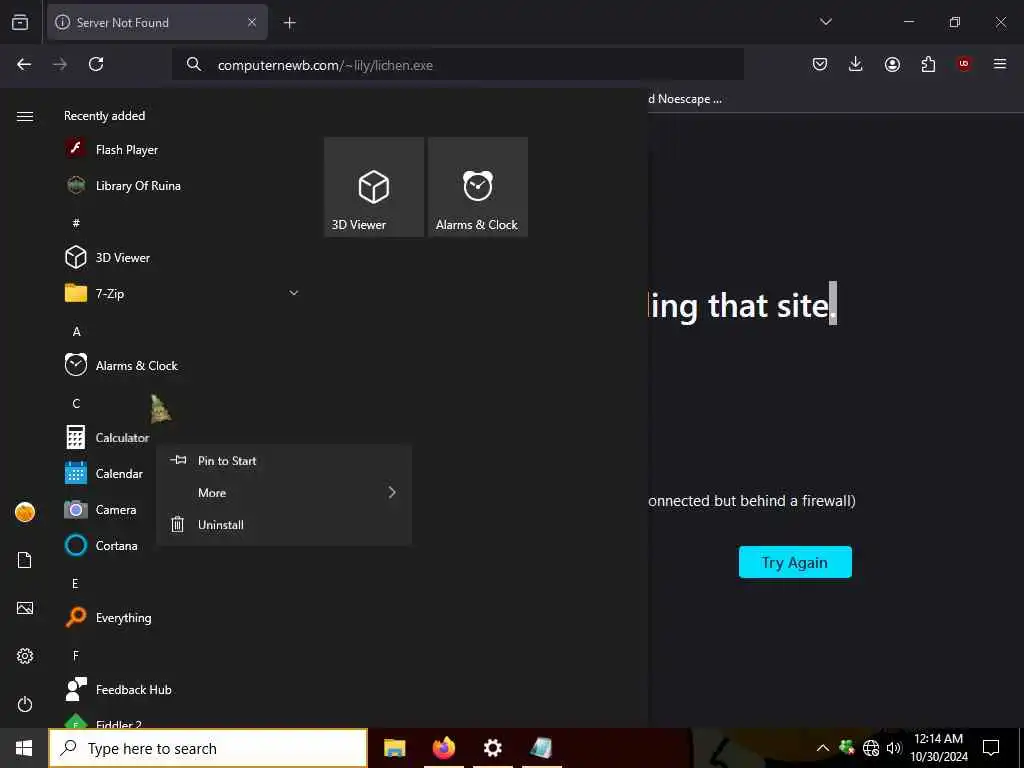Screen dimensions: 1024x768
Task: Open Flash Player from Recently added
Action: (111, 150)
